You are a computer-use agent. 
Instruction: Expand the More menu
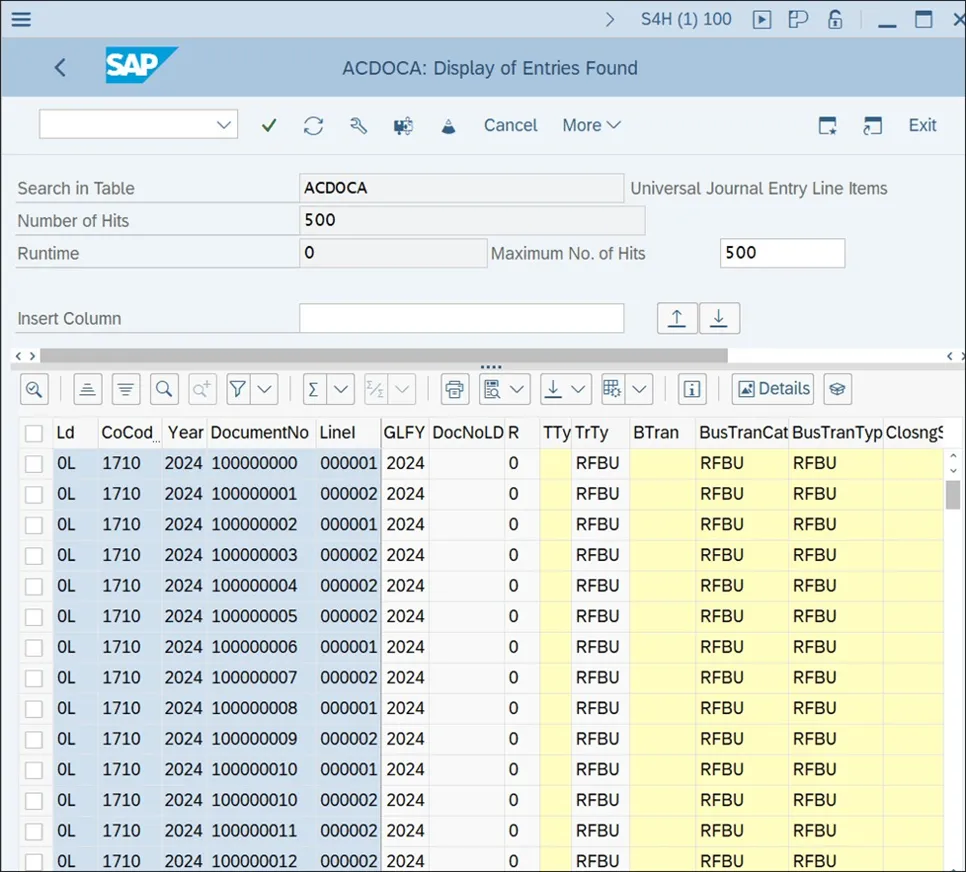(x=591, y=125)
